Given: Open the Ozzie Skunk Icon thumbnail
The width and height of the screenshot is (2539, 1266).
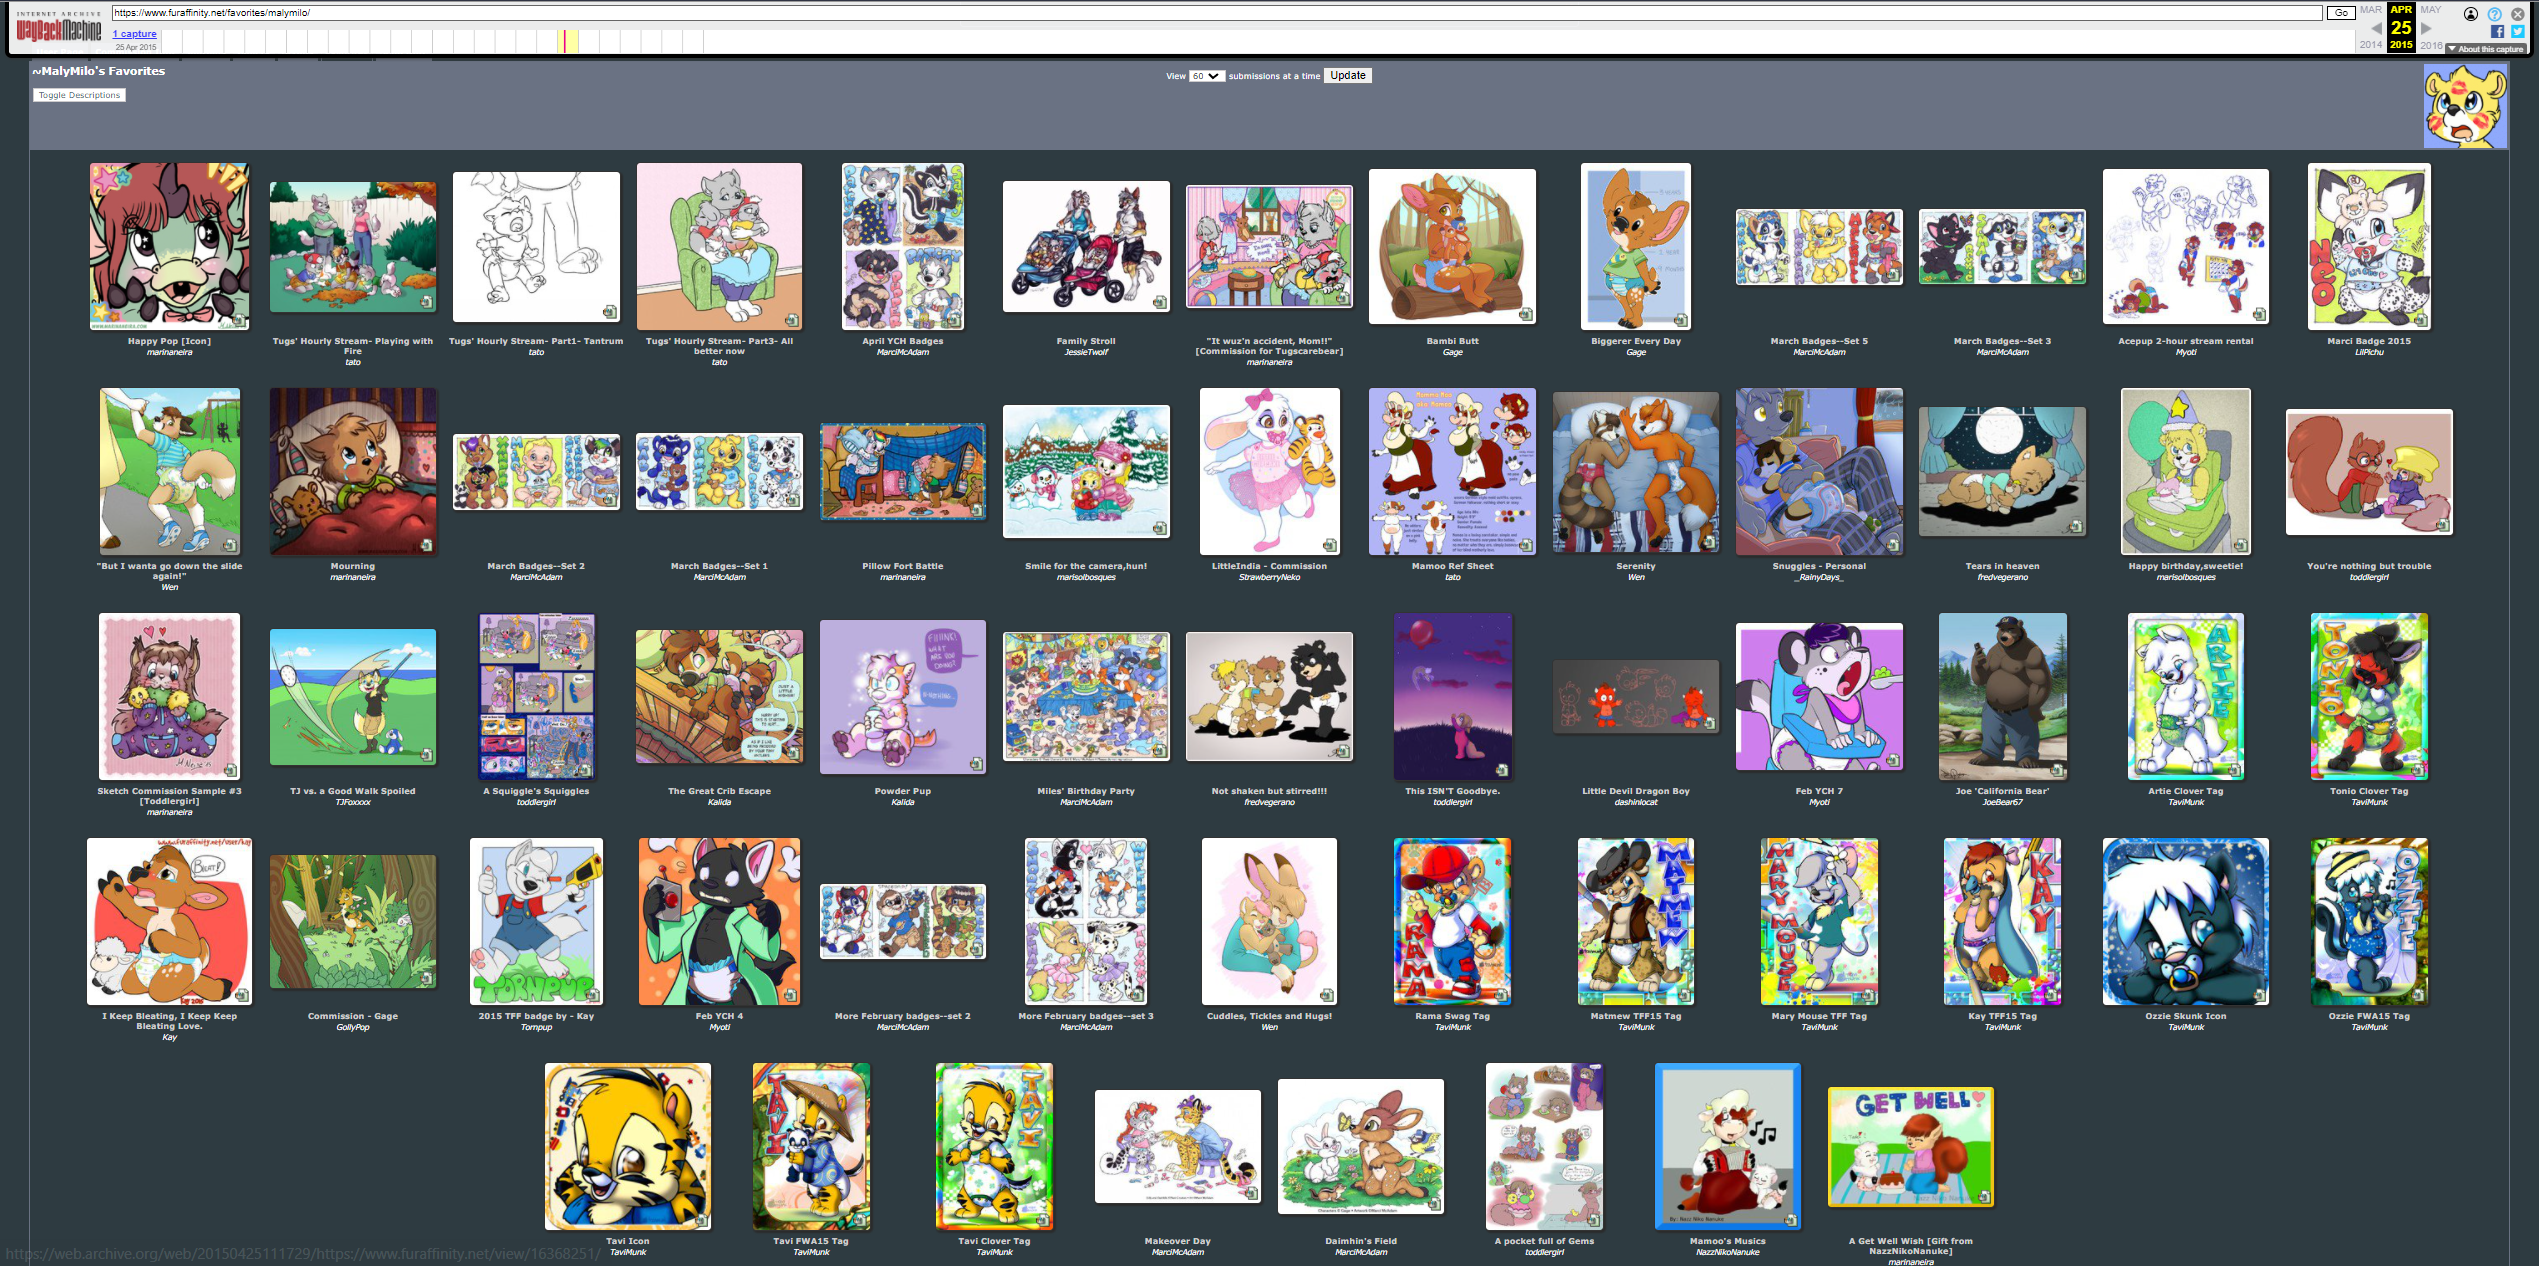Looking at the screenshot, I should [x=2185, y=922].
